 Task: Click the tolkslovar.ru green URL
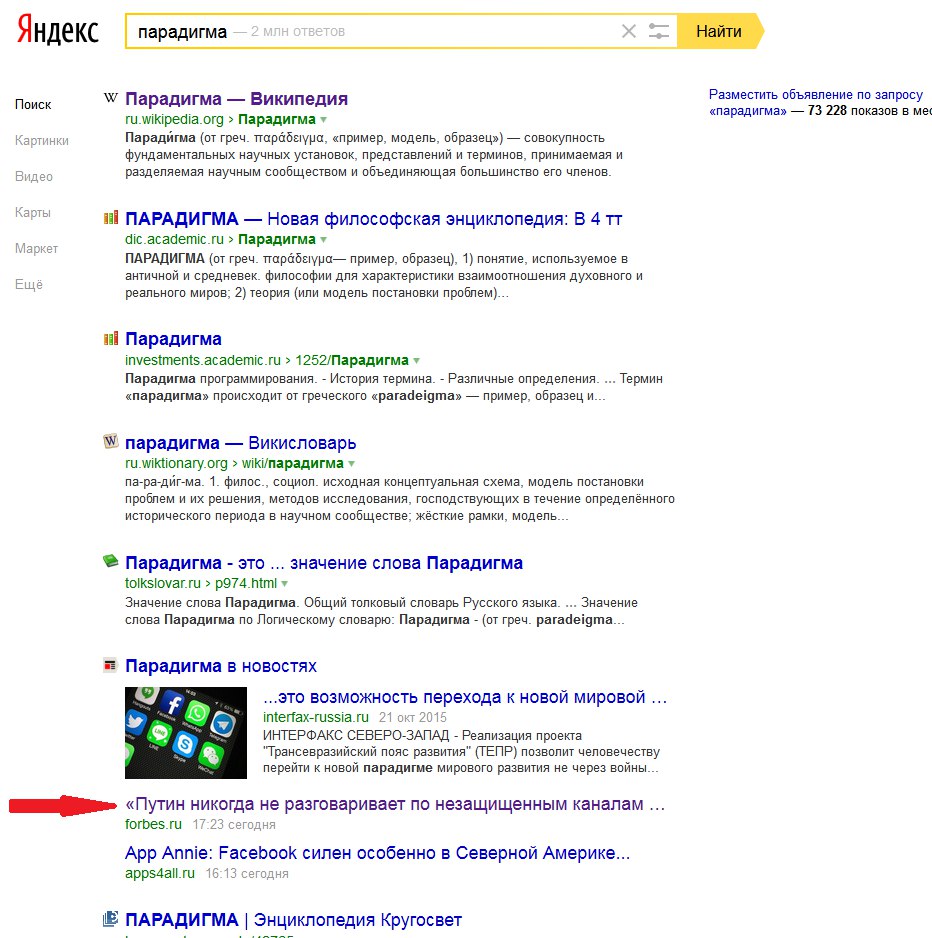click(x=163, y=584)
